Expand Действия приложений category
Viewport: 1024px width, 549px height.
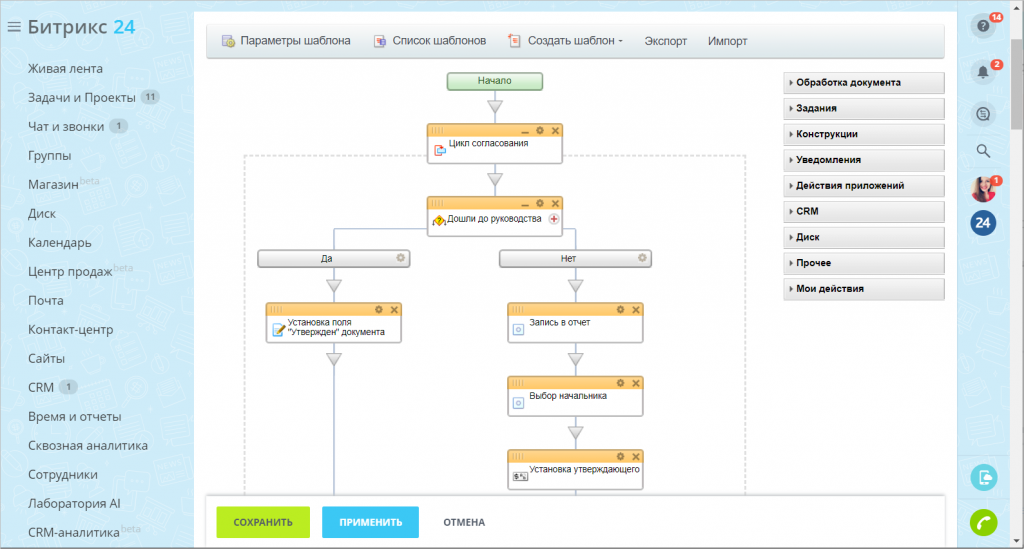[x=863, y=186]
